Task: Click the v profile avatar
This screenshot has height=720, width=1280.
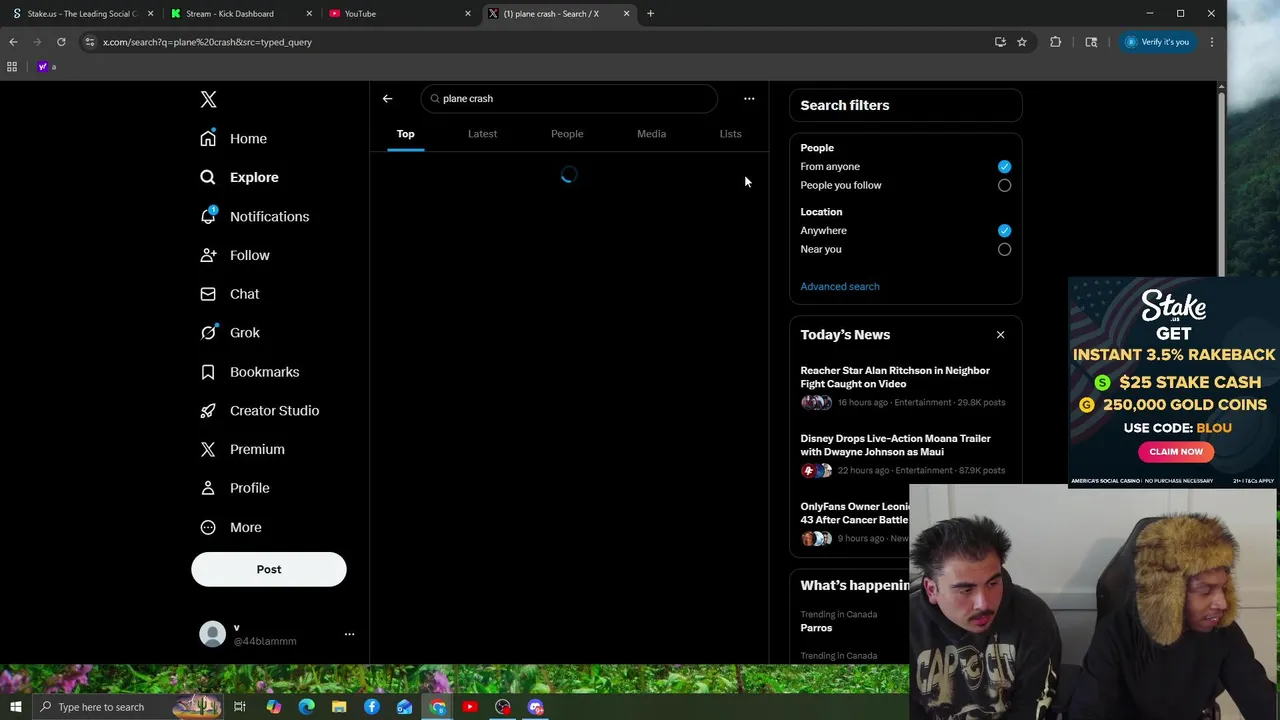Action: [x=212, y=634]
